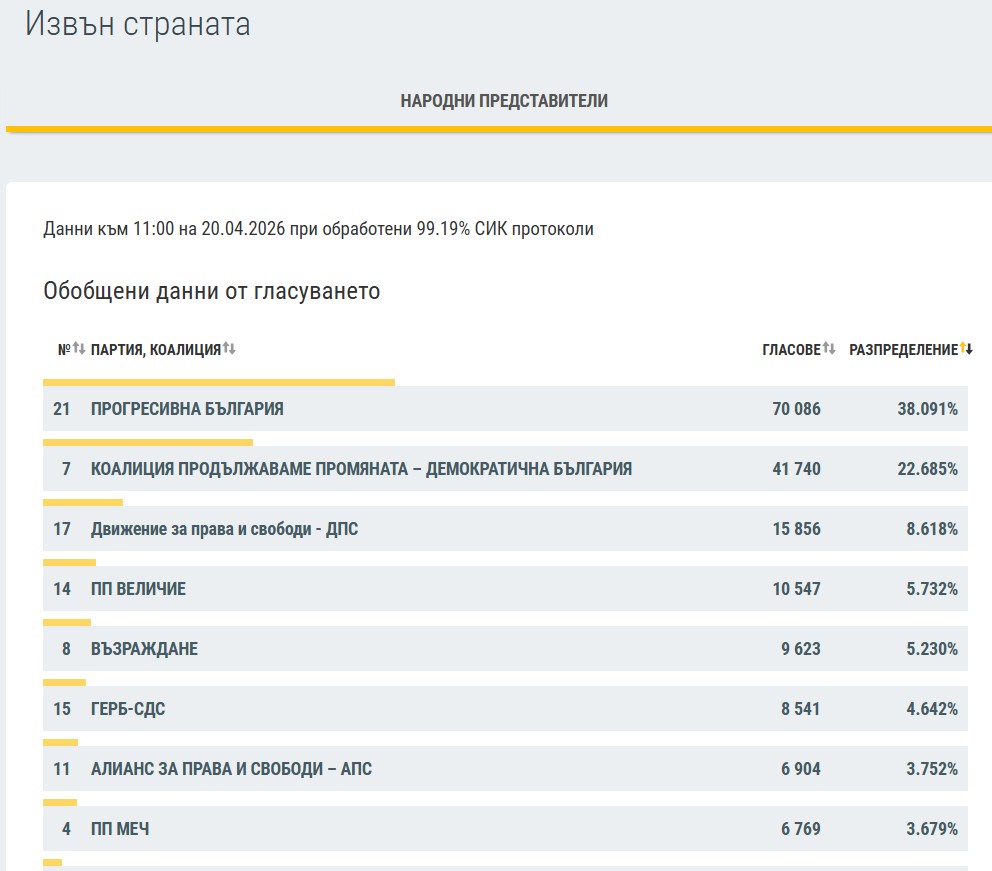Click the Извън страната page heading
This screenshot has width=992, height=871.
[x=138, y=25]
